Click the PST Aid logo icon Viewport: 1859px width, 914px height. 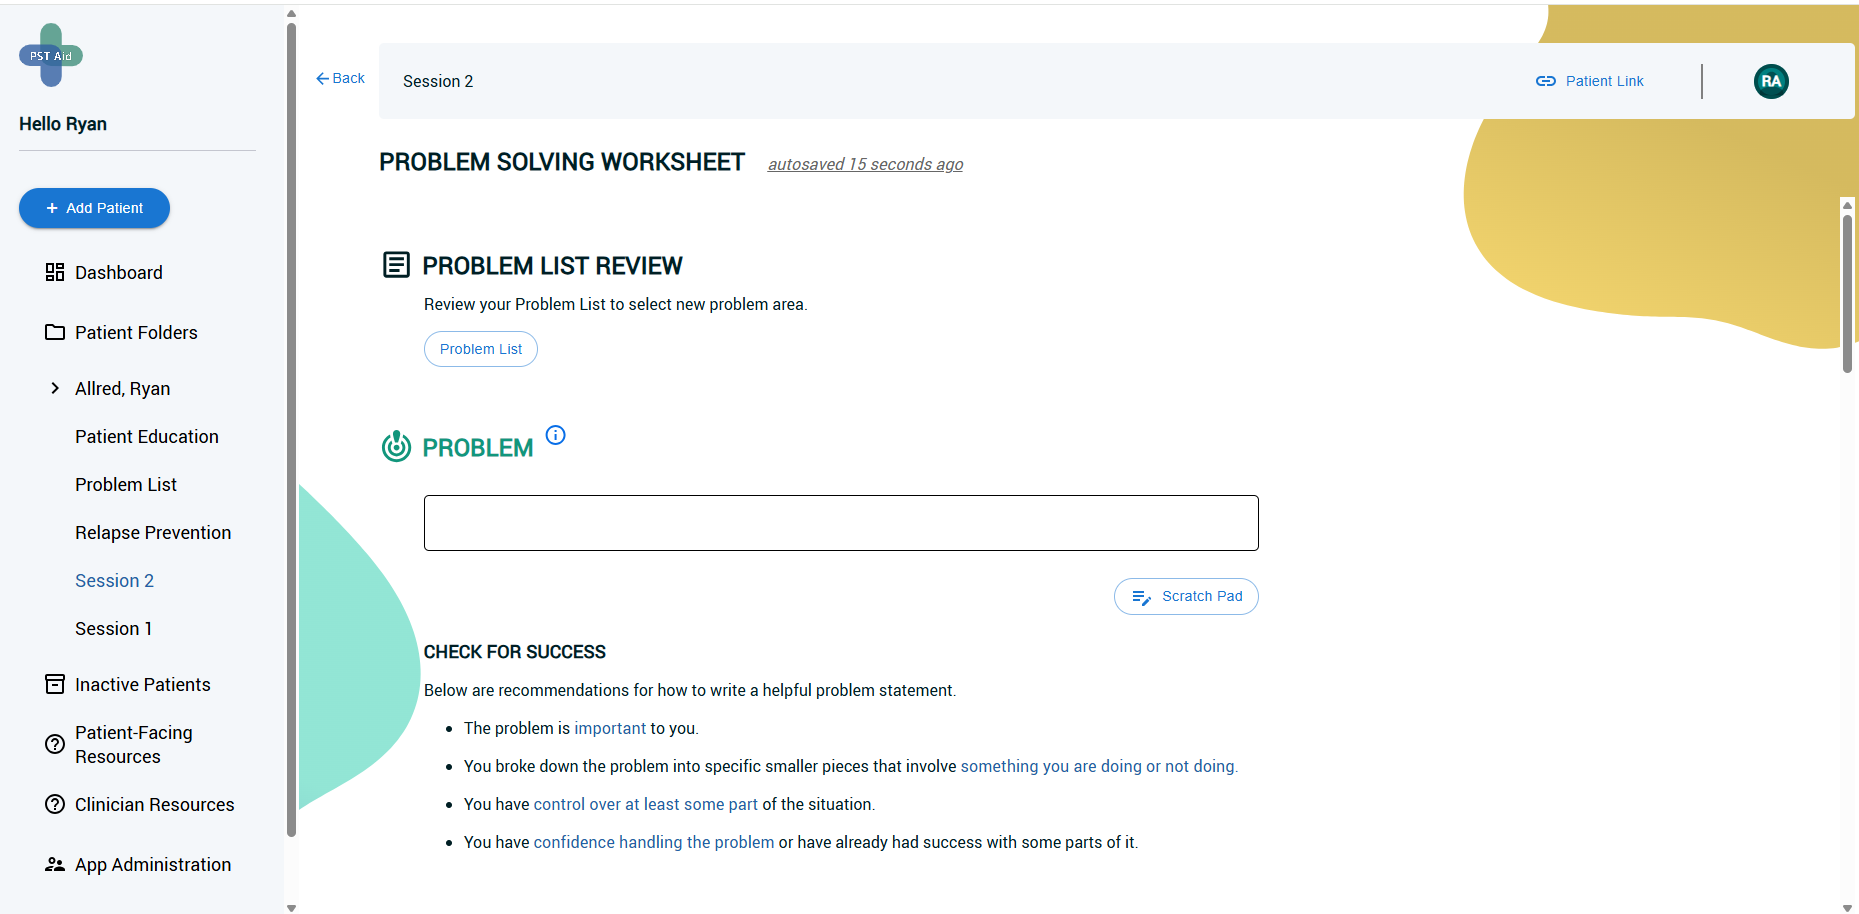point(51,55)
